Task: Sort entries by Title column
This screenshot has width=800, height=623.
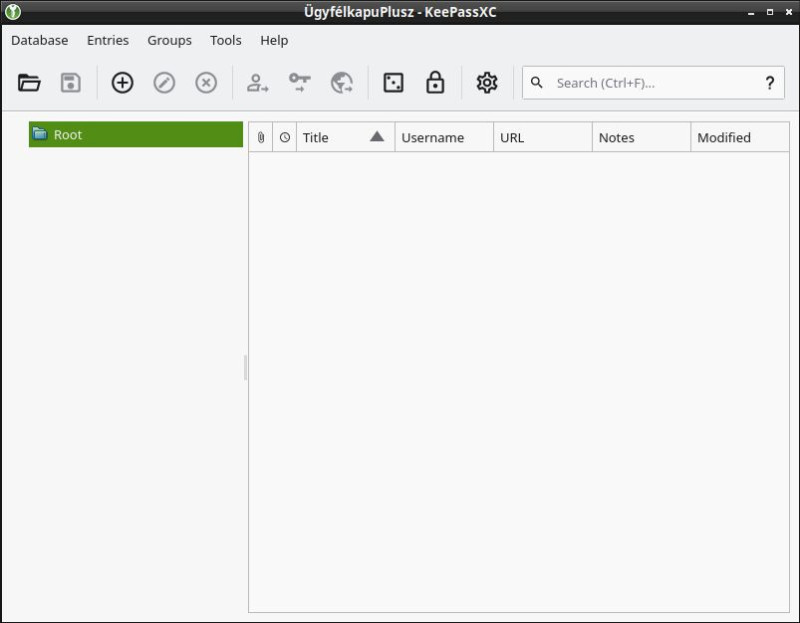Action: (x=345, y=137)
